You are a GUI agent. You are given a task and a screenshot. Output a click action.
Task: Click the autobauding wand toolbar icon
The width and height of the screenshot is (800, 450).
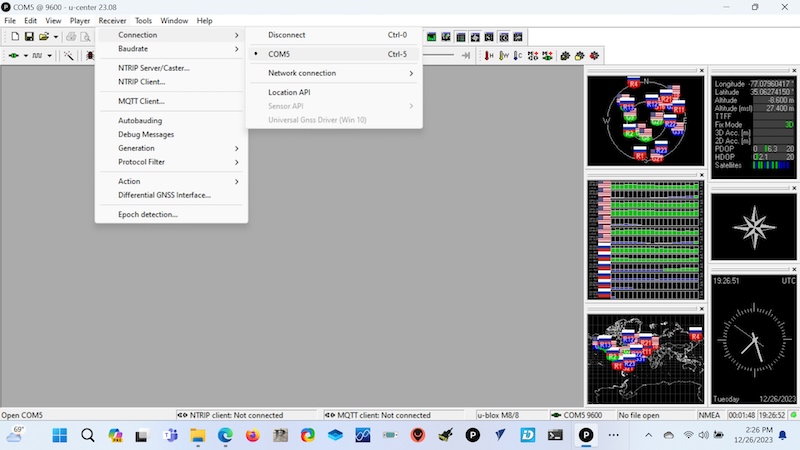pos(69,55)
